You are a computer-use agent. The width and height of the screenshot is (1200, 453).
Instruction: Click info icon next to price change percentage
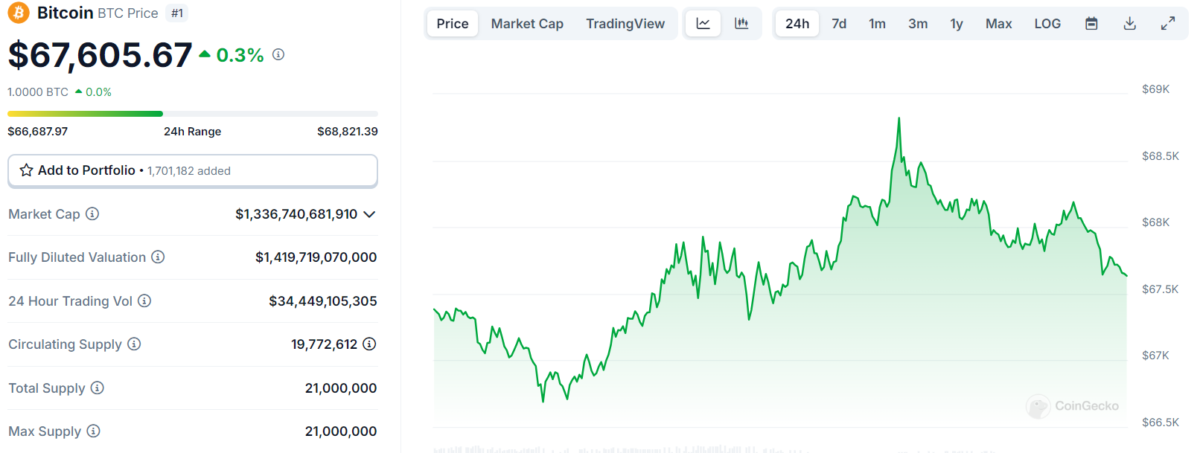point(278,55)
